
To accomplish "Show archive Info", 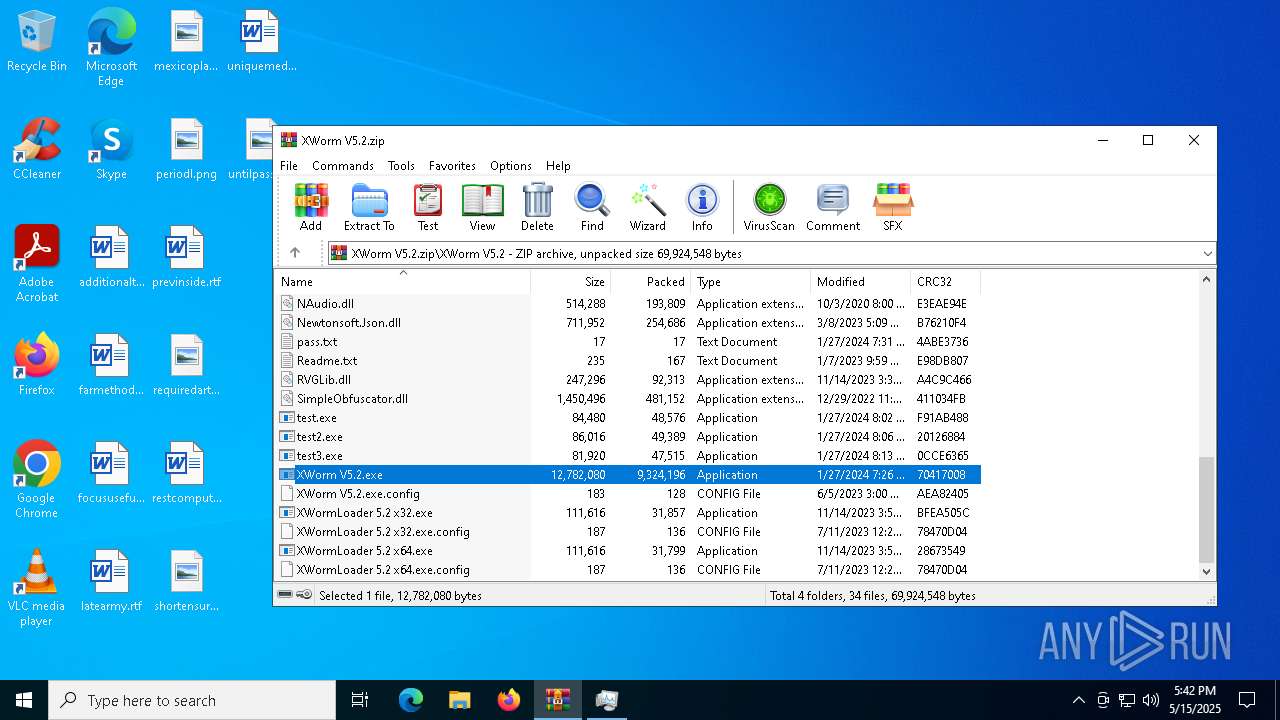I will point(702,207).
